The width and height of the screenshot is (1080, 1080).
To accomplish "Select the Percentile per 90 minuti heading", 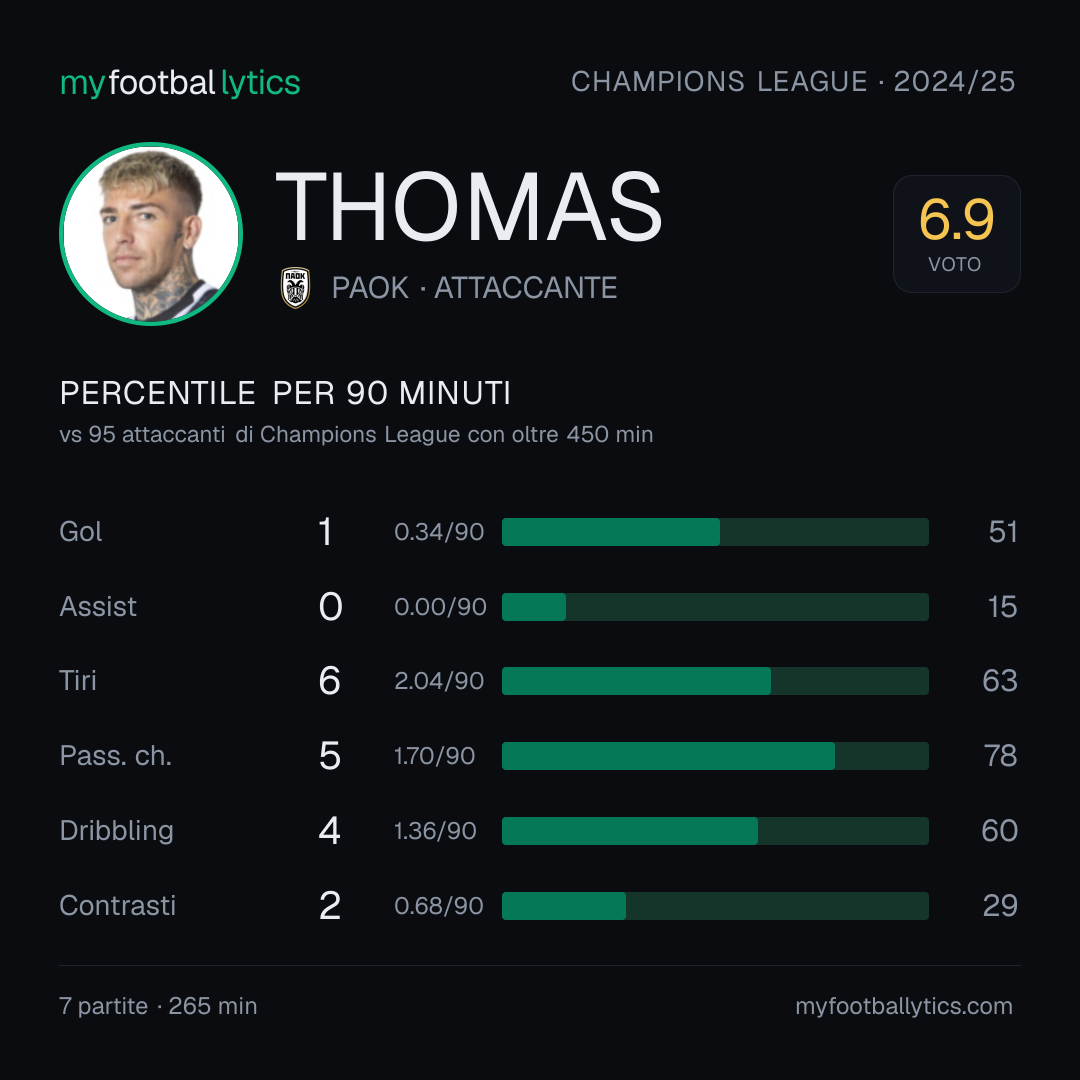I will (x=285, y=393).
